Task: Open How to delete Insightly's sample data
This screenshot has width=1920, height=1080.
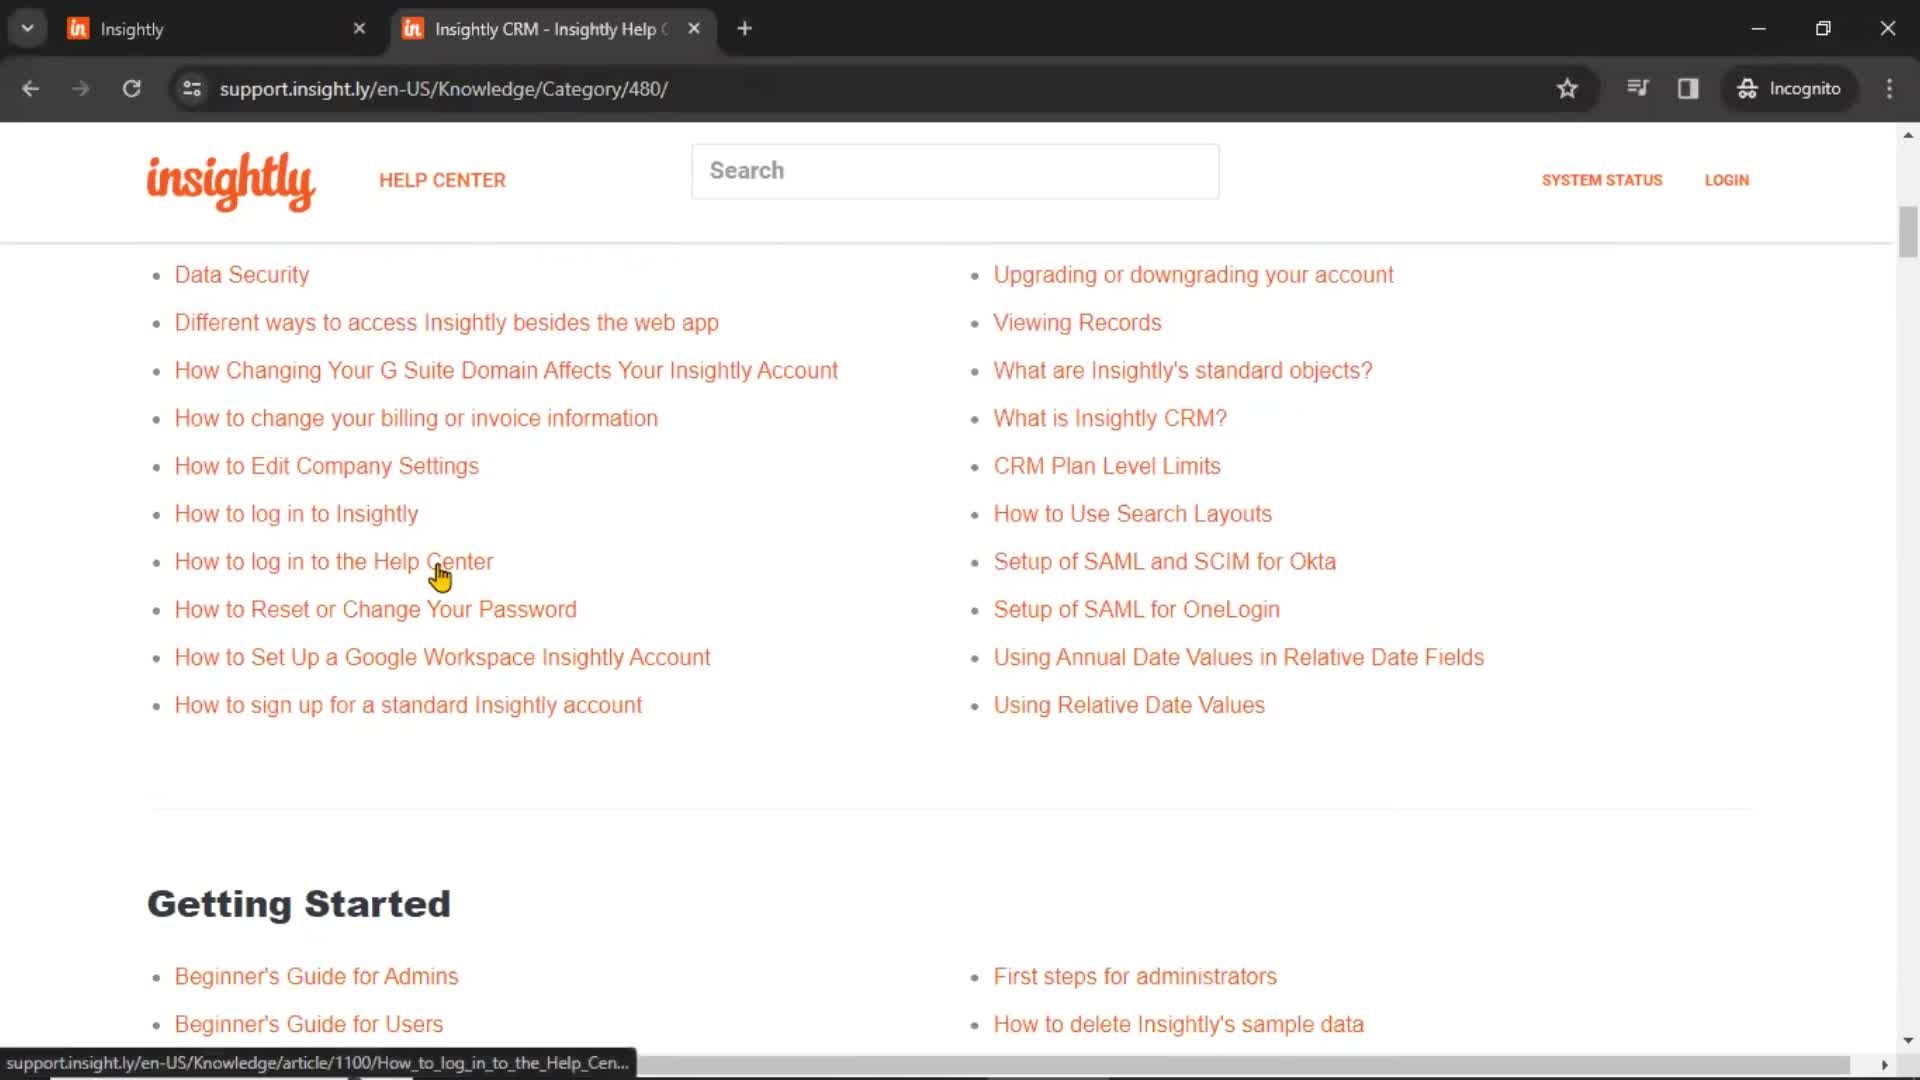Action: click(x=1178, y=1025)
